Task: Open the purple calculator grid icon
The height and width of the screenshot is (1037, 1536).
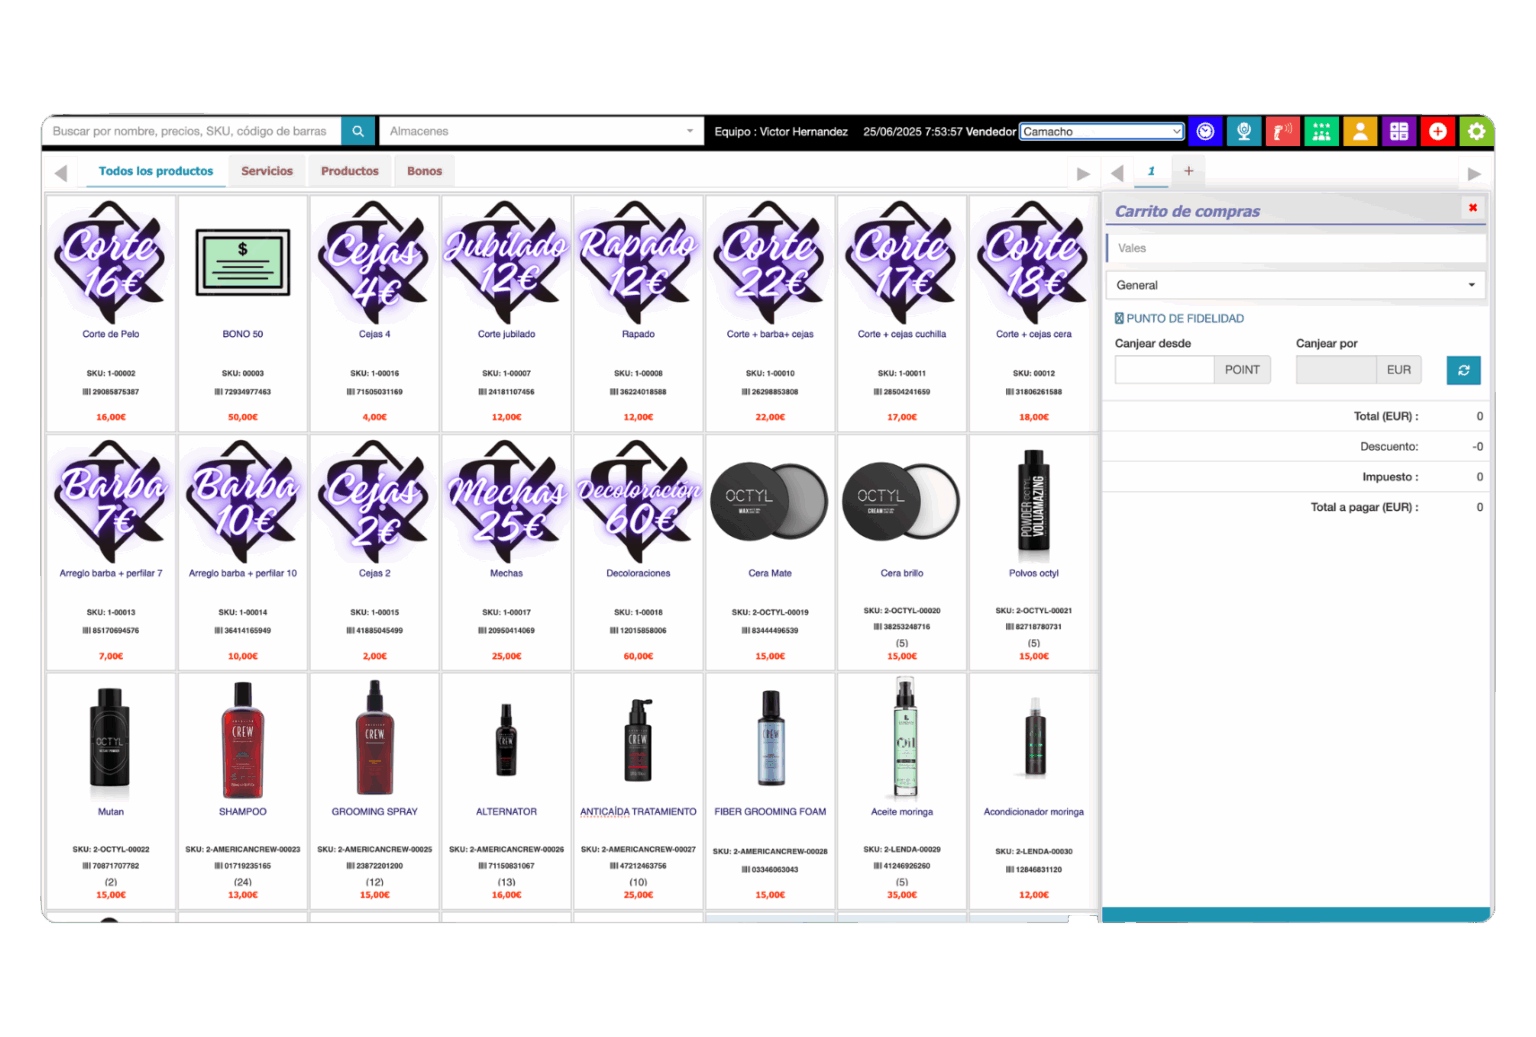Action: (1399, 131)
